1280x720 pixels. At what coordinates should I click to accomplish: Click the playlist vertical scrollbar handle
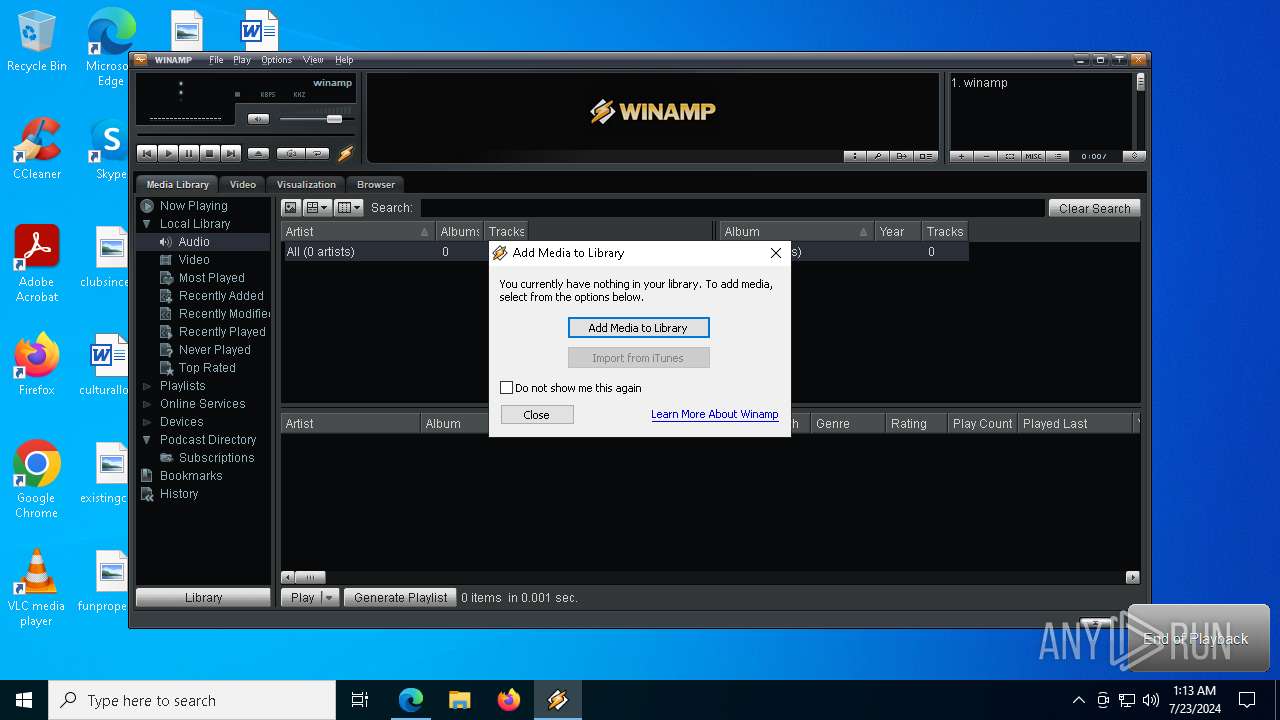pyautogui.click(x=1140, y=82)
